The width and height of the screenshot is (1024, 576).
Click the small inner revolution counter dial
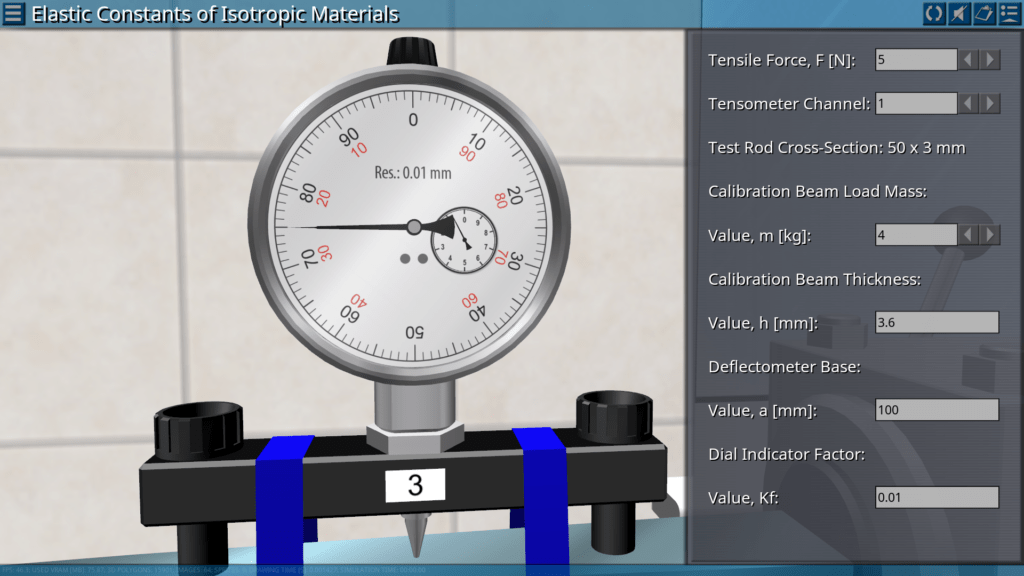coord(463,241)
